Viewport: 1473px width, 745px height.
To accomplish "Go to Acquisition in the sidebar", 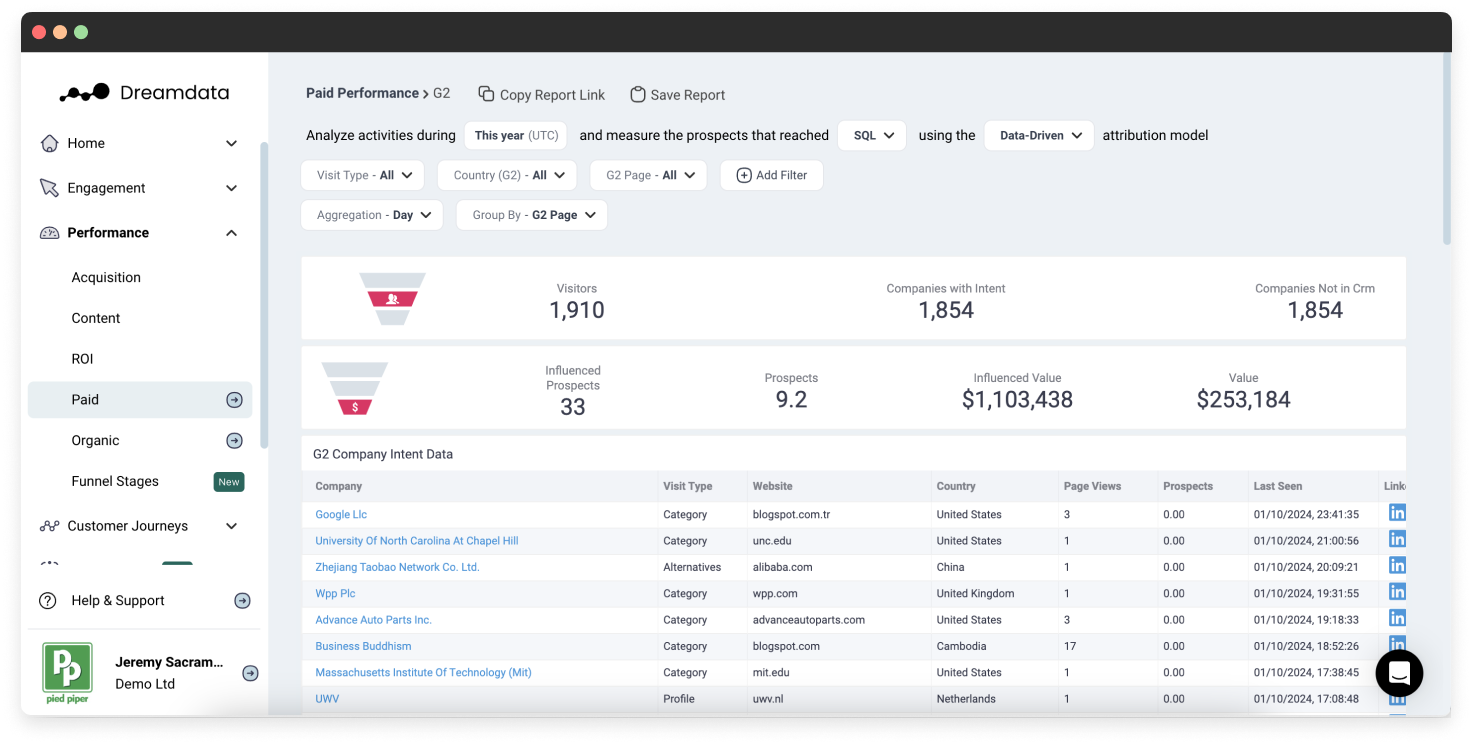I will 106,278.
